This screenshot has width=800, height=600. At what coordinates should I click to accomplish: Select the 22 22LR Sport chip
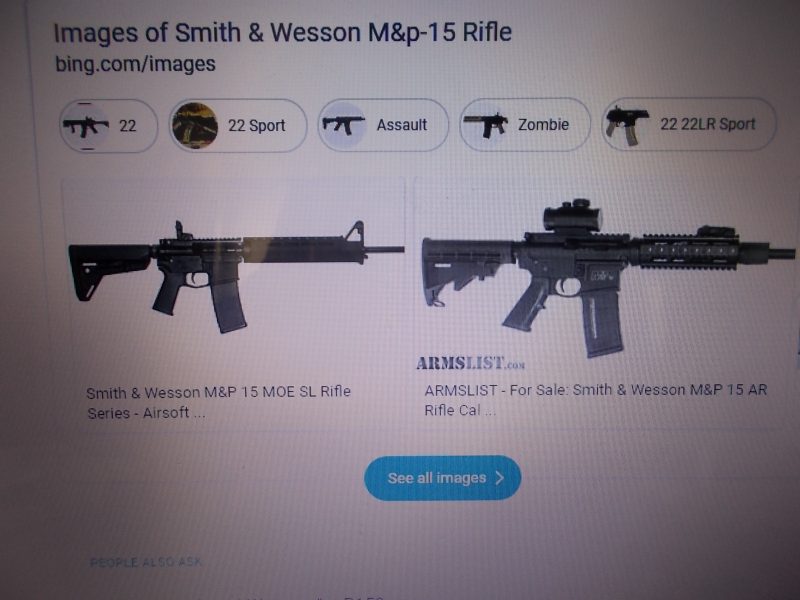pos(689,123)
